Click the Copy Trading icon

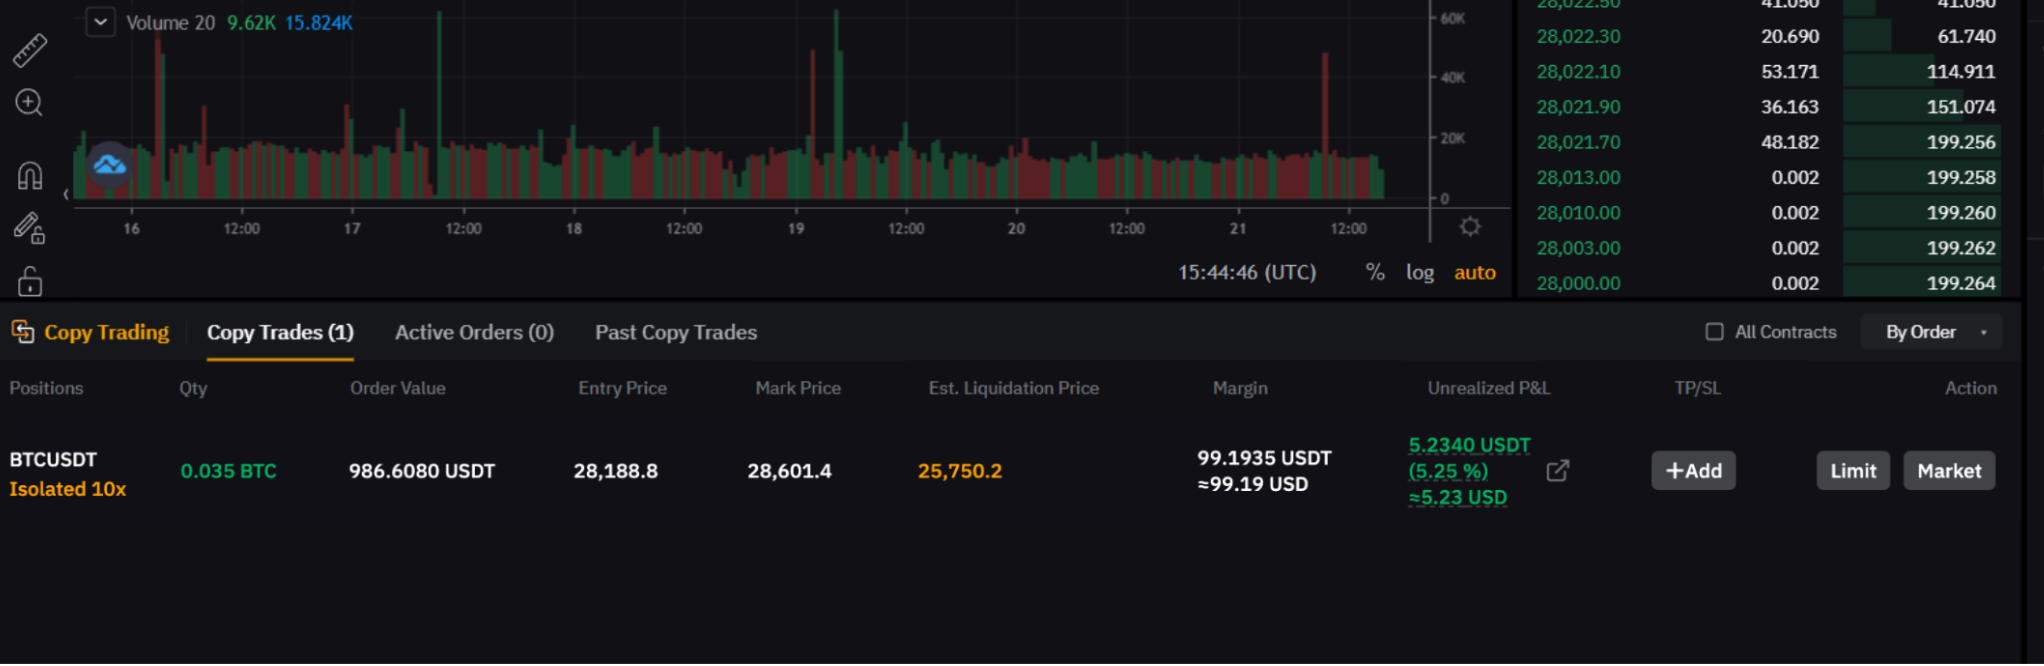pyautogui.click(x=22, y=331)
